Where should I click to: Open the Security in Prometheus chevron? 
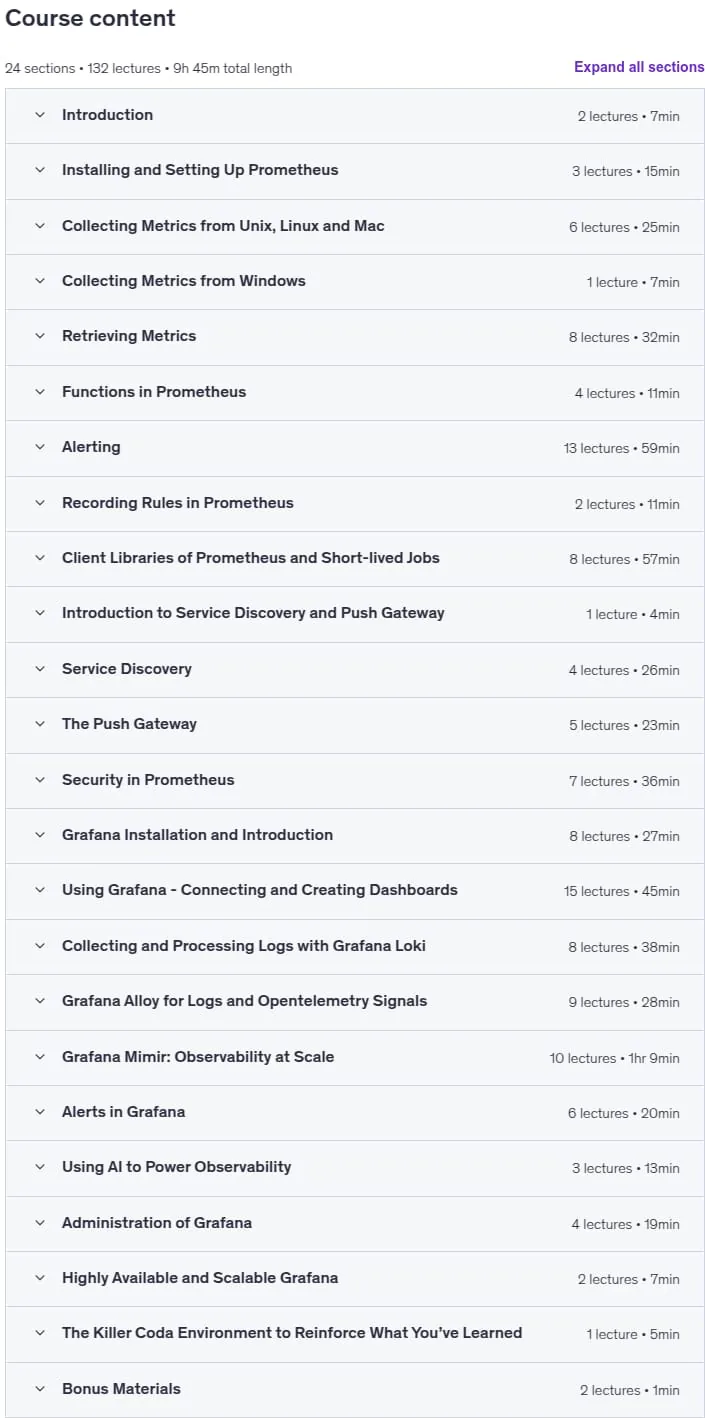pos(40,780)
